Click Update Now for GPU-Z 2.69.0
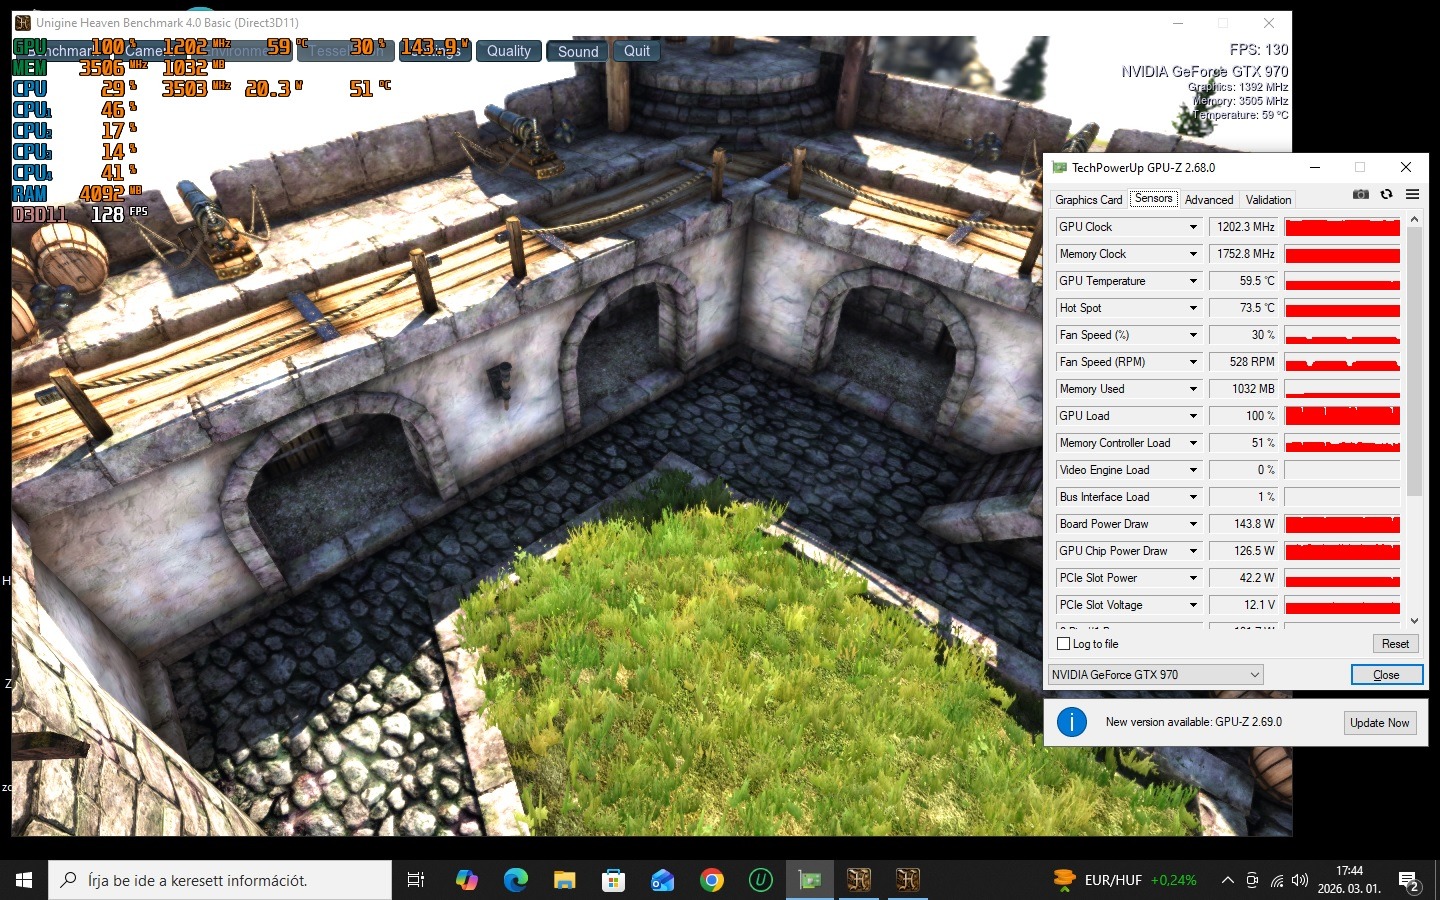This screenshot has width=1440, height=900. tap(1379, 723)
